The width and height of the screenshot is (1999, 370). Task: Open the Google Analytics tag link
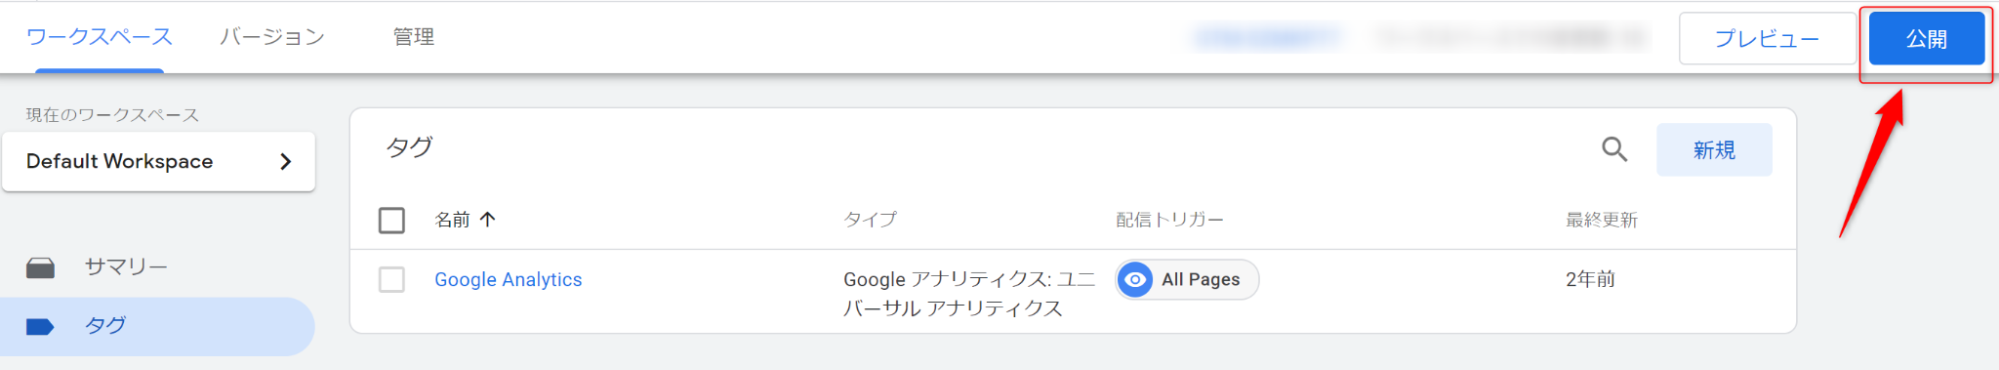pyautogui.click(x=508, y=280)
